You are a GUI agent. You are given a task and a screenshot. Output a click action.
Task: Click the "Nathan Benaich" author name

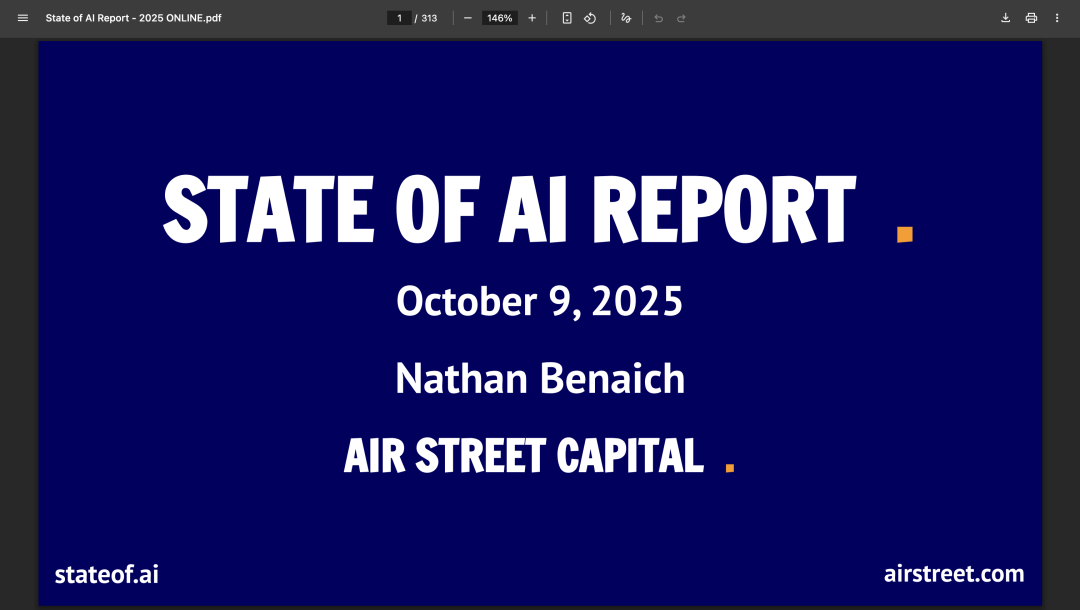[540, 379]
